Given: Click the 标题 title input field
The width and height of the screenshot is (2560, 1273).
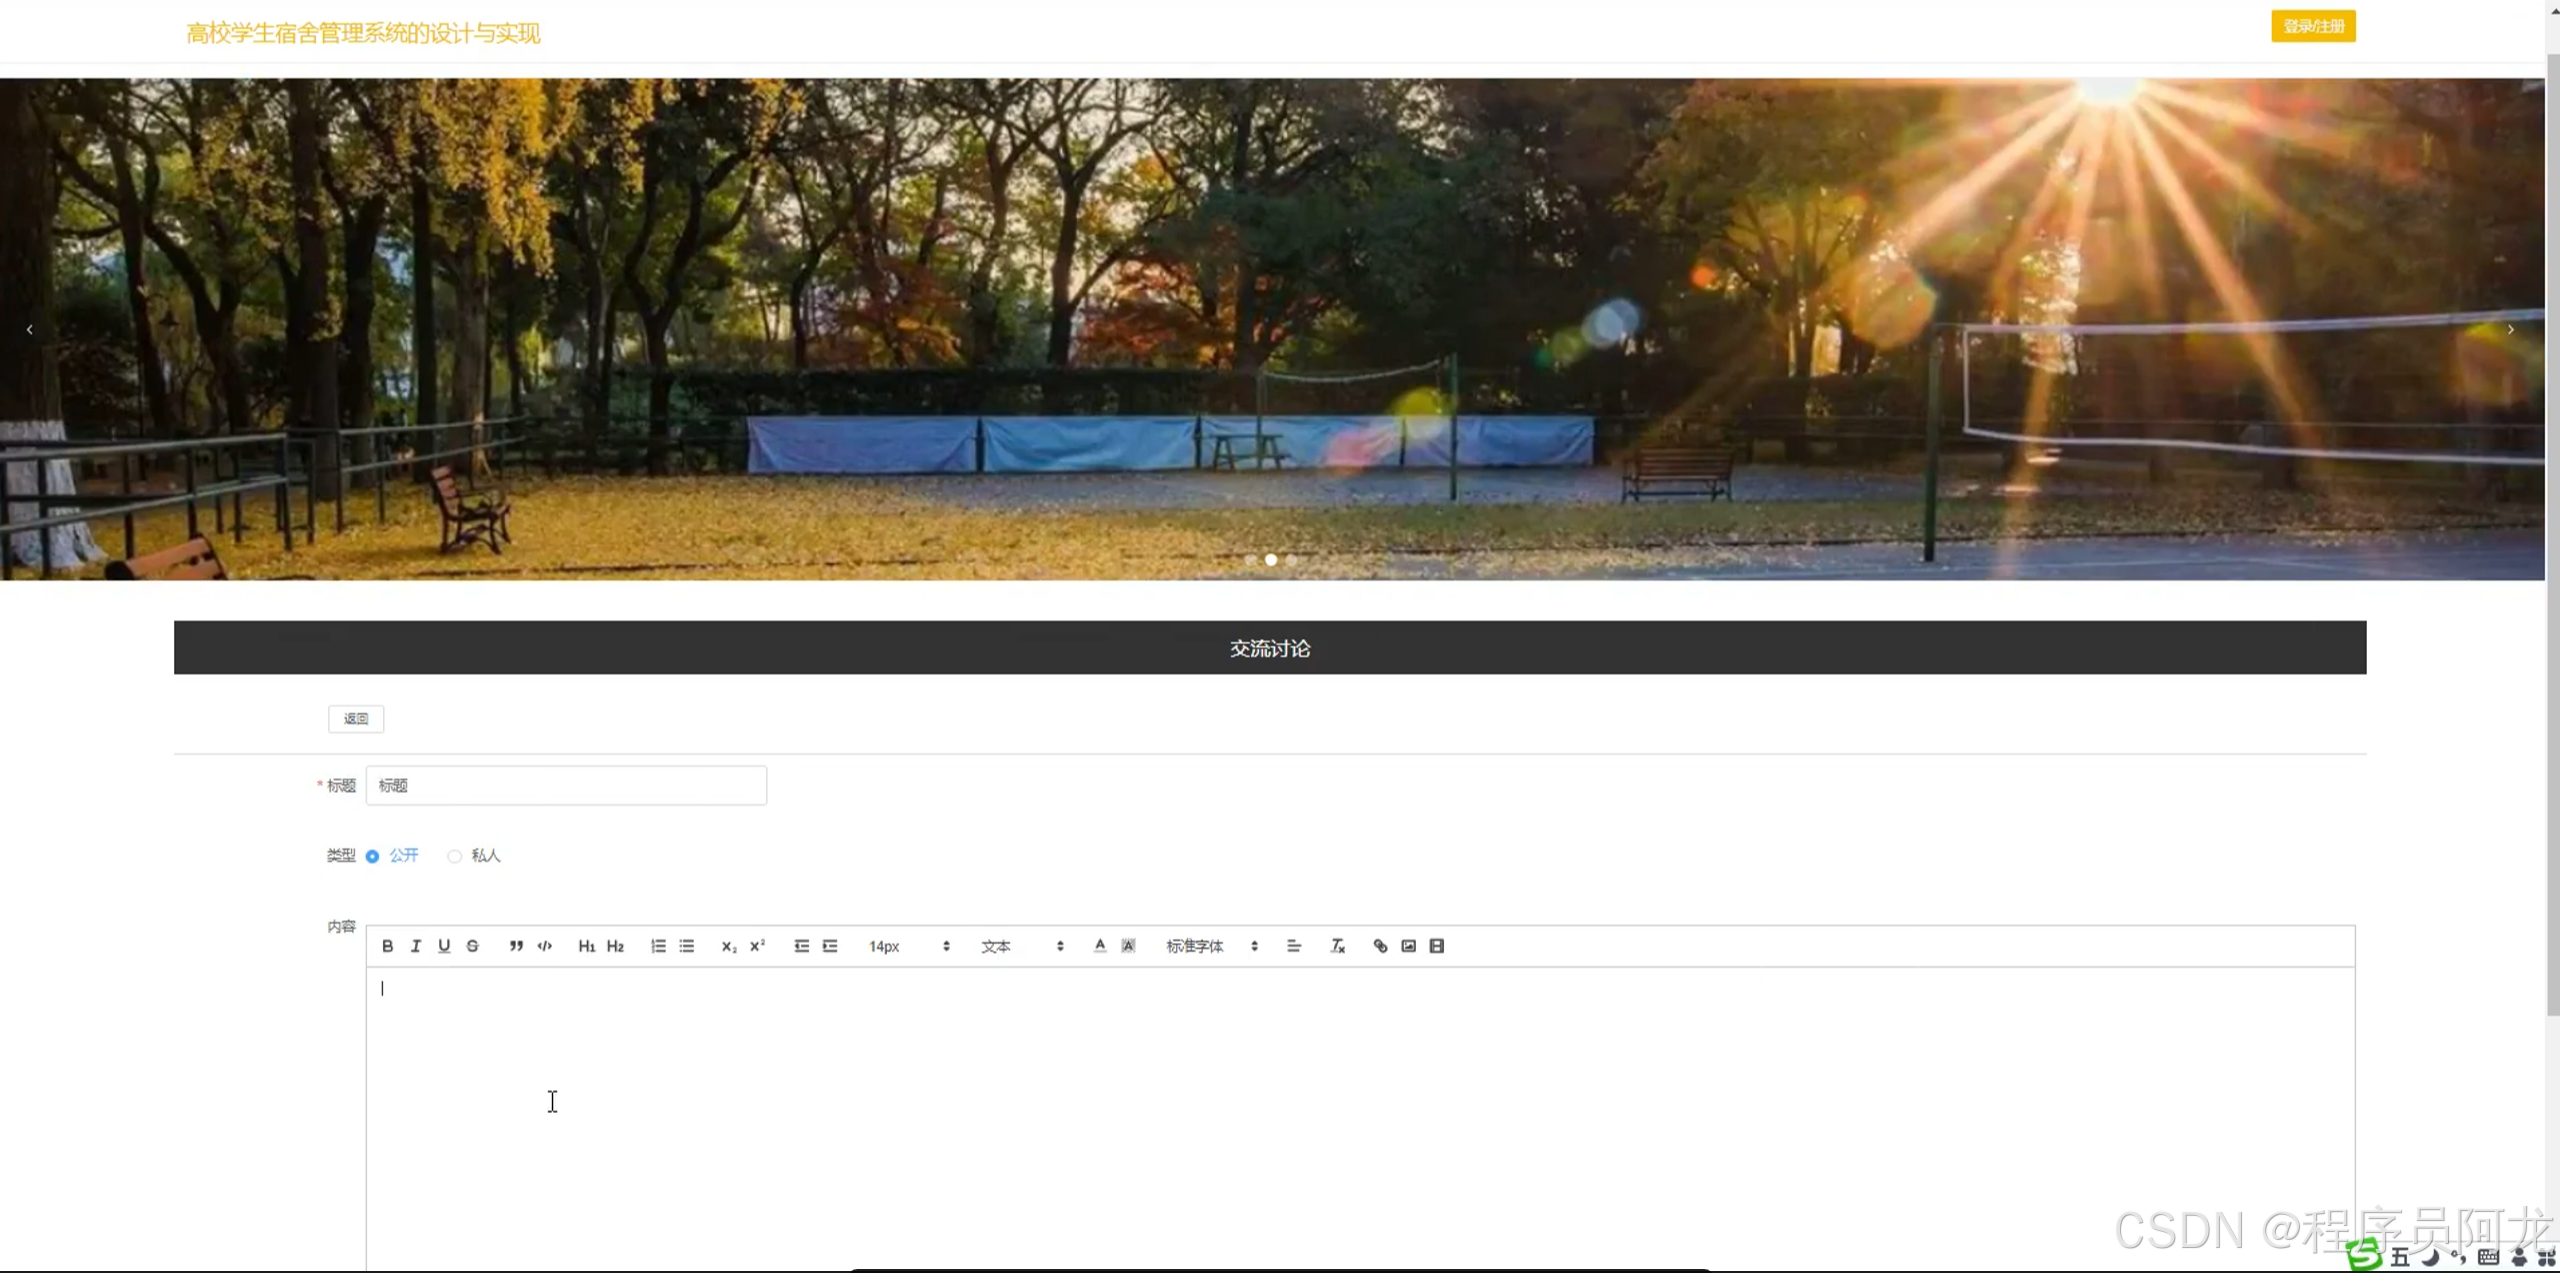Looking at the screenshot, I should point(566,786).
